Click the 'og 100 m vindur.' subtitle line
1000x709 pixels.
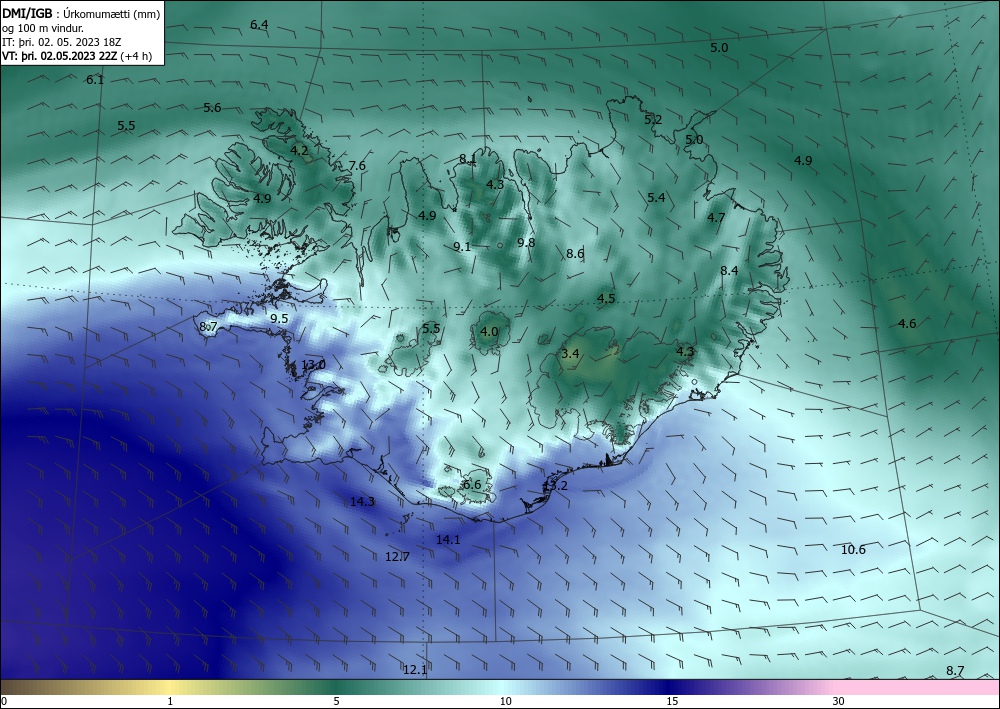click(43, 28)
